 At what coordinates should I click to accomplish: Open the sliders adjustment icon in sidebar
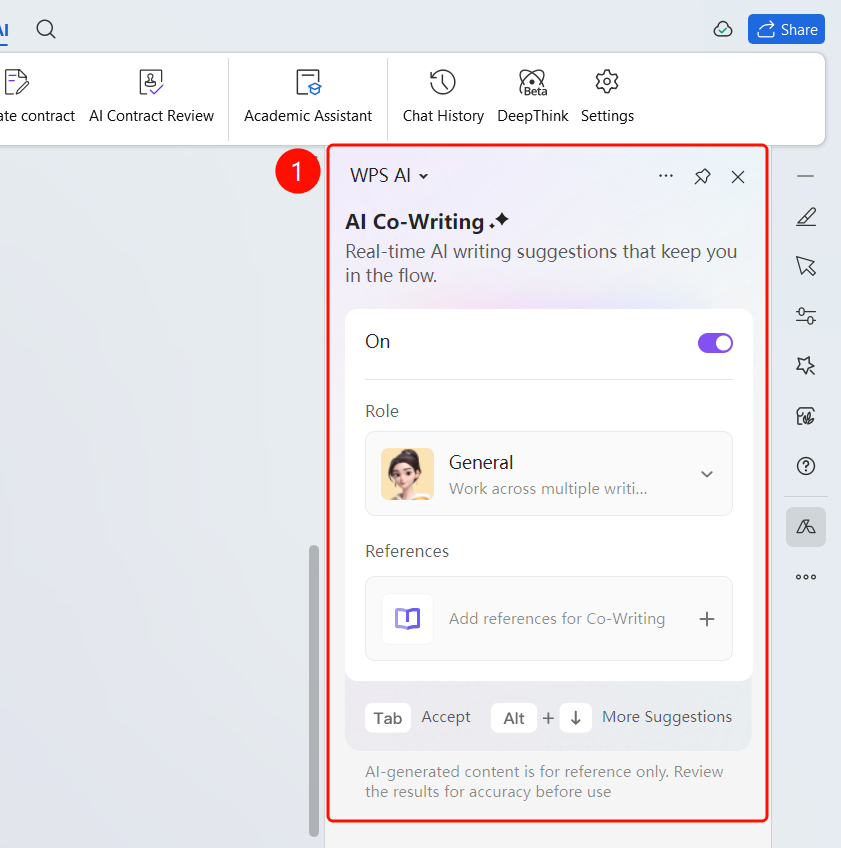pos(806,316)
